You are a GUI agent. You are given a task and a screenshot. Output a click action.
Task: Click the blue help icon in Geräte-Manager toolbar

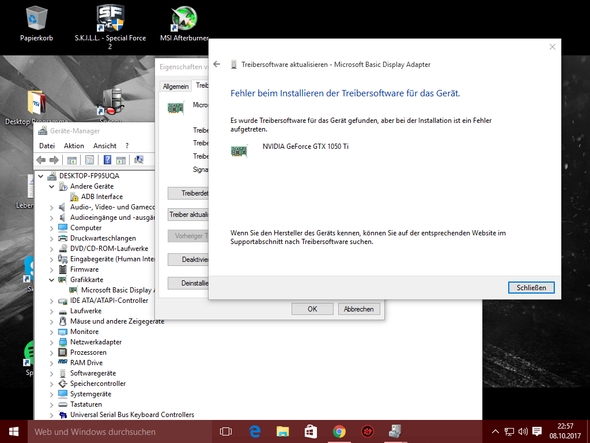(x=107, y=160)
